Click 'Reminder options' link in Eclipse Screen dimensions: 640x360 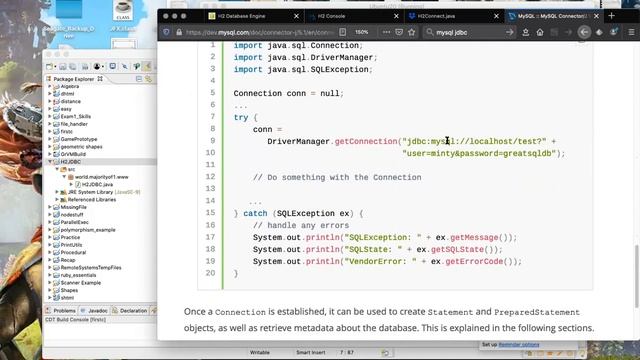(x=519, y=344)
